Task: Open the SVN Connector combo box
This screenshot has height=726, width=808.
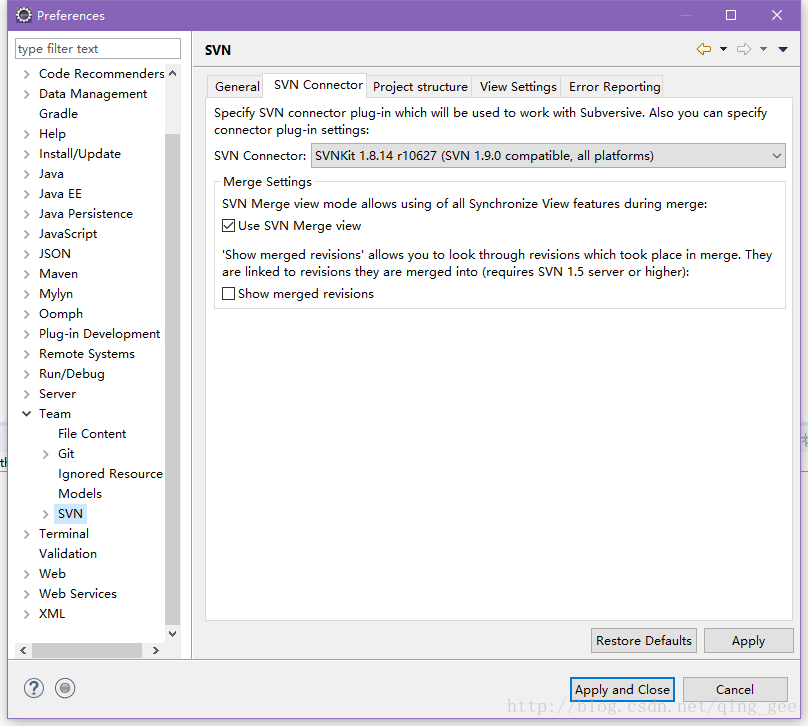Action: (548, 156)
